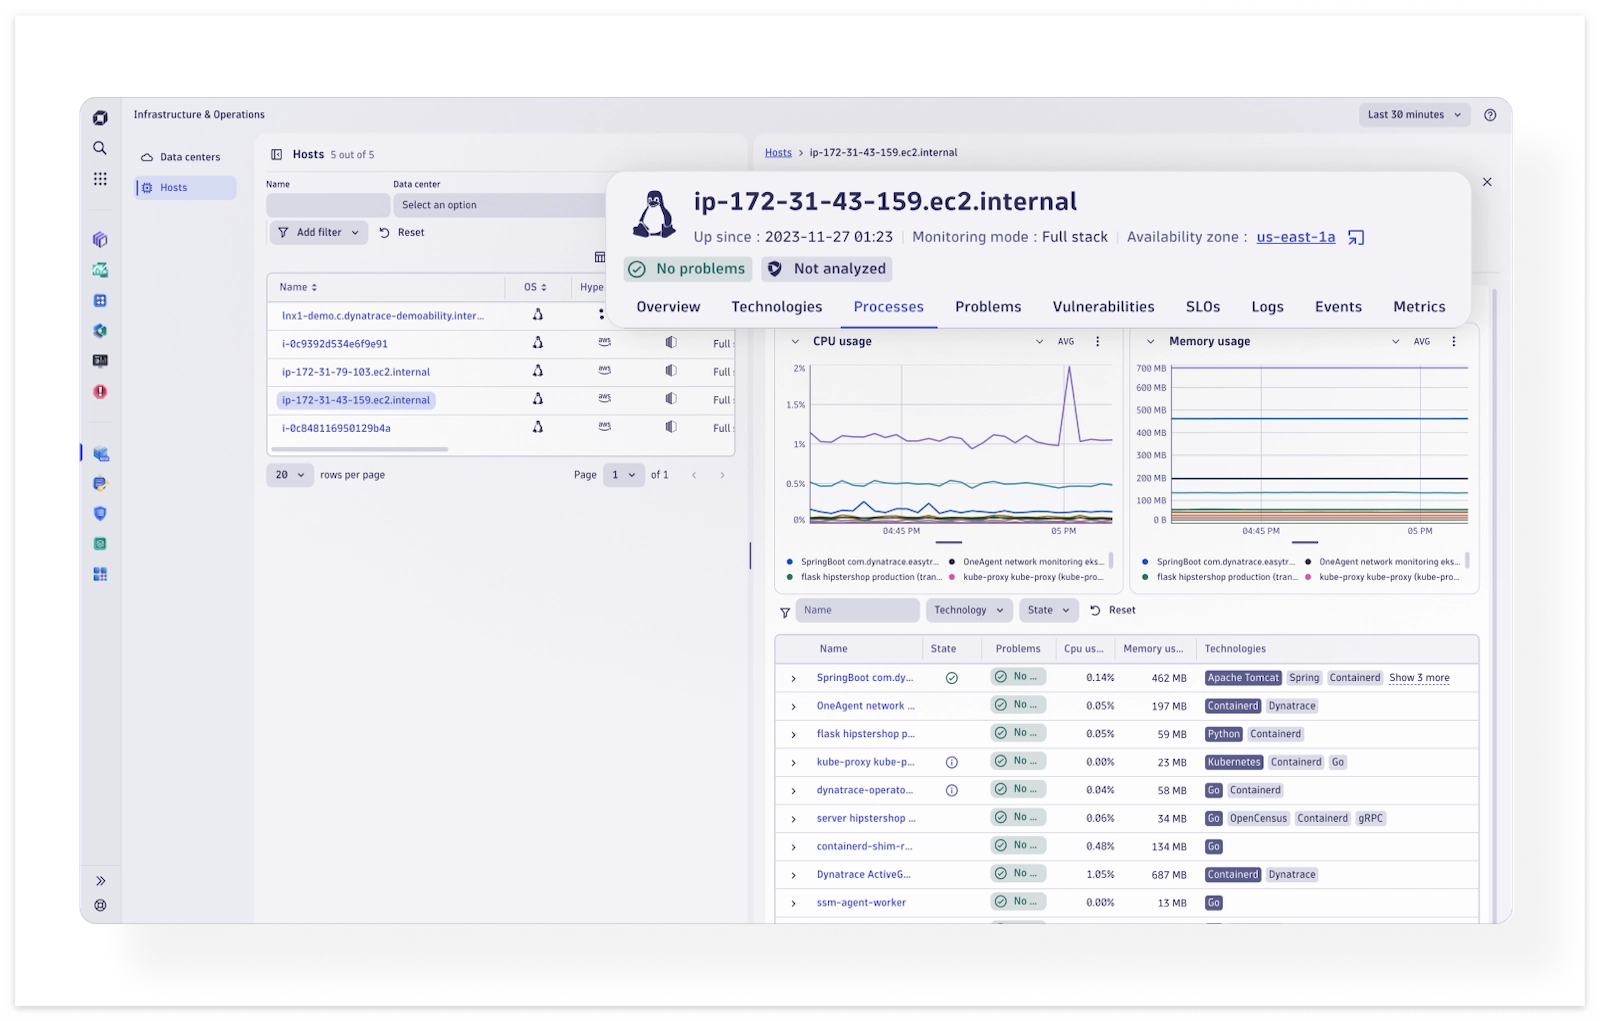Open Last 30 minutes timeframe dropdown

coord(1415,115)
